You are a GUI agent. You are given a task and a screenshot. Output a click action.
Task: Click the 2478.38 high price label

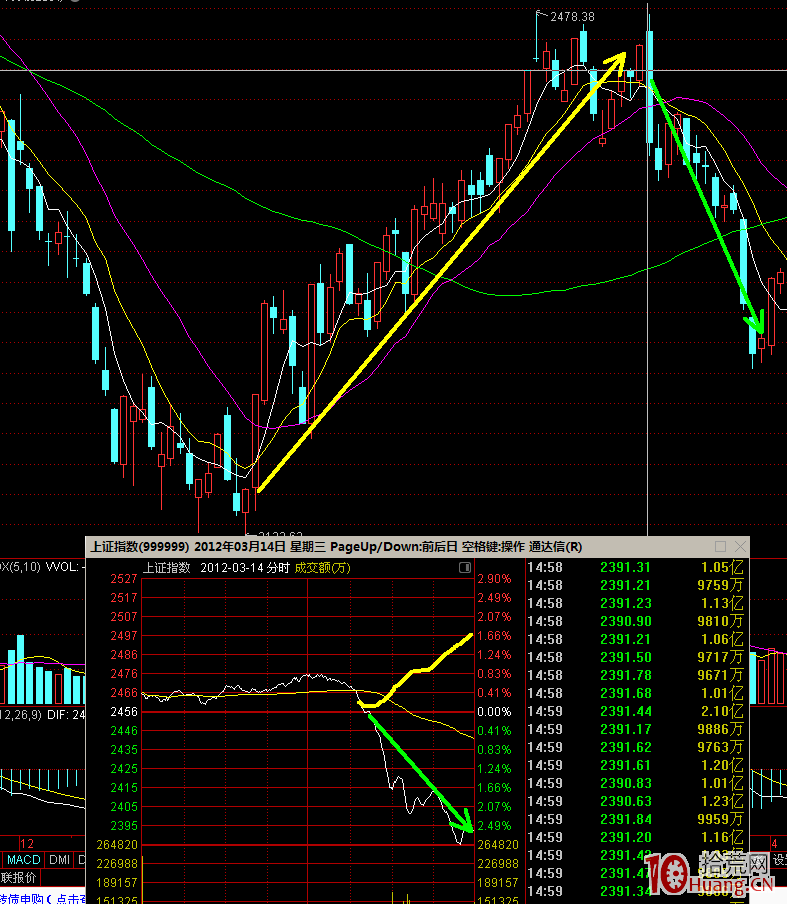pos(572,17)
